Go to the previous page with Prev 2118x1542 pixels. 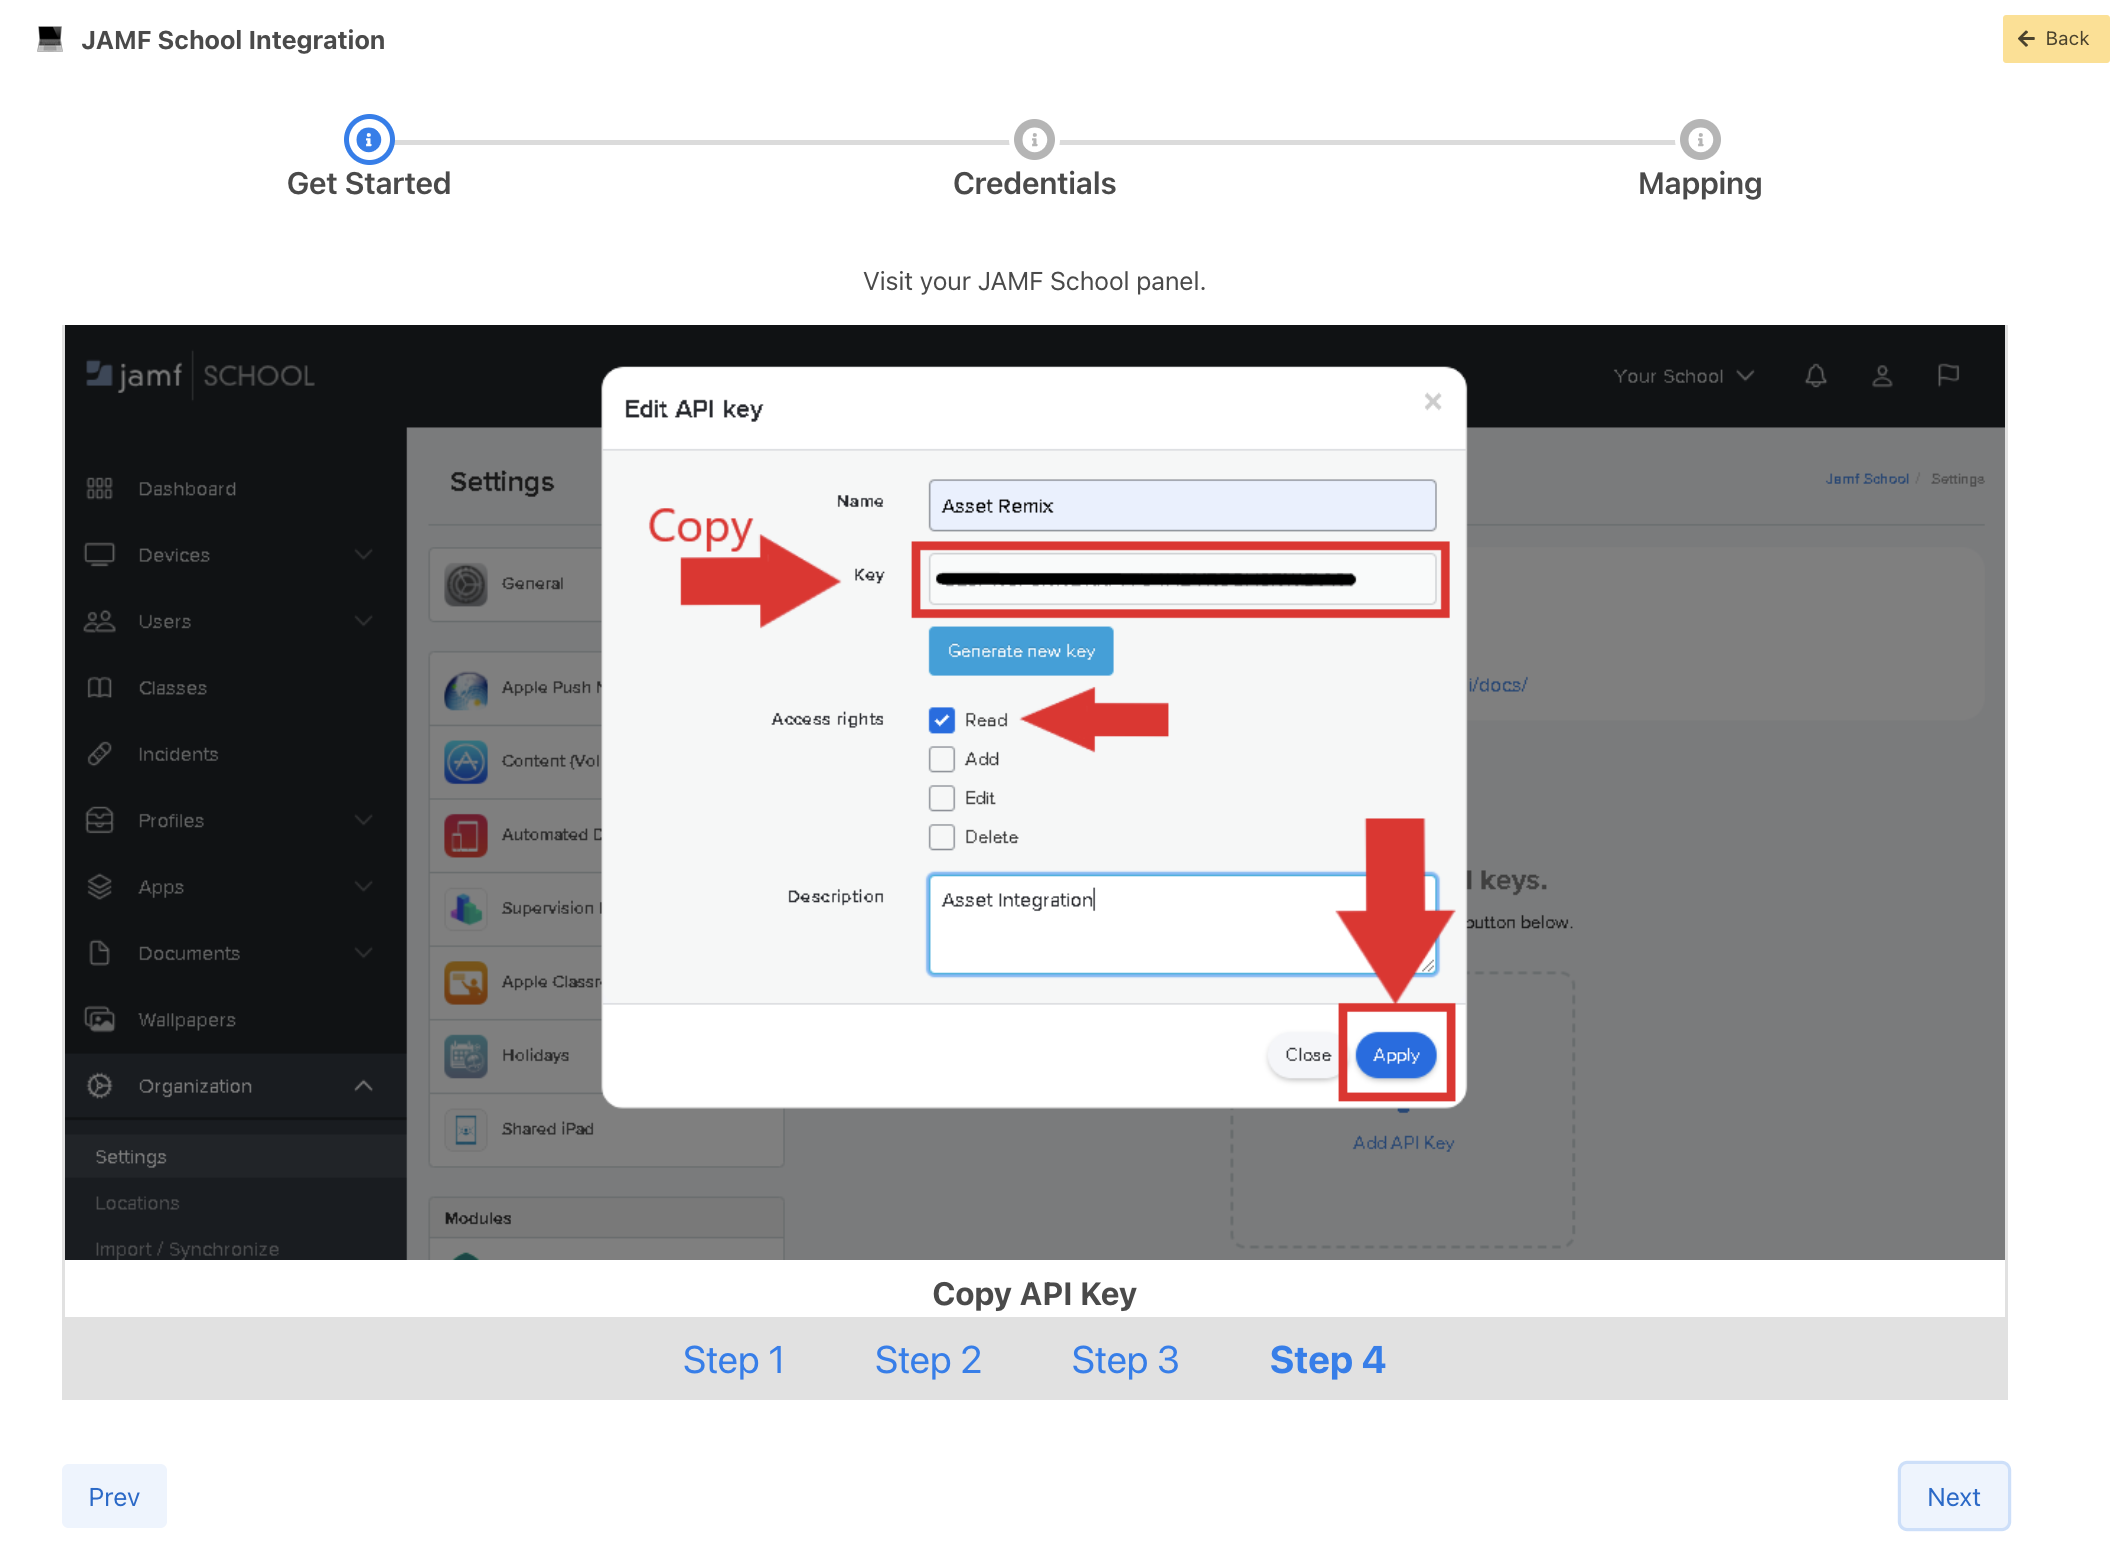click(114, 1496)
